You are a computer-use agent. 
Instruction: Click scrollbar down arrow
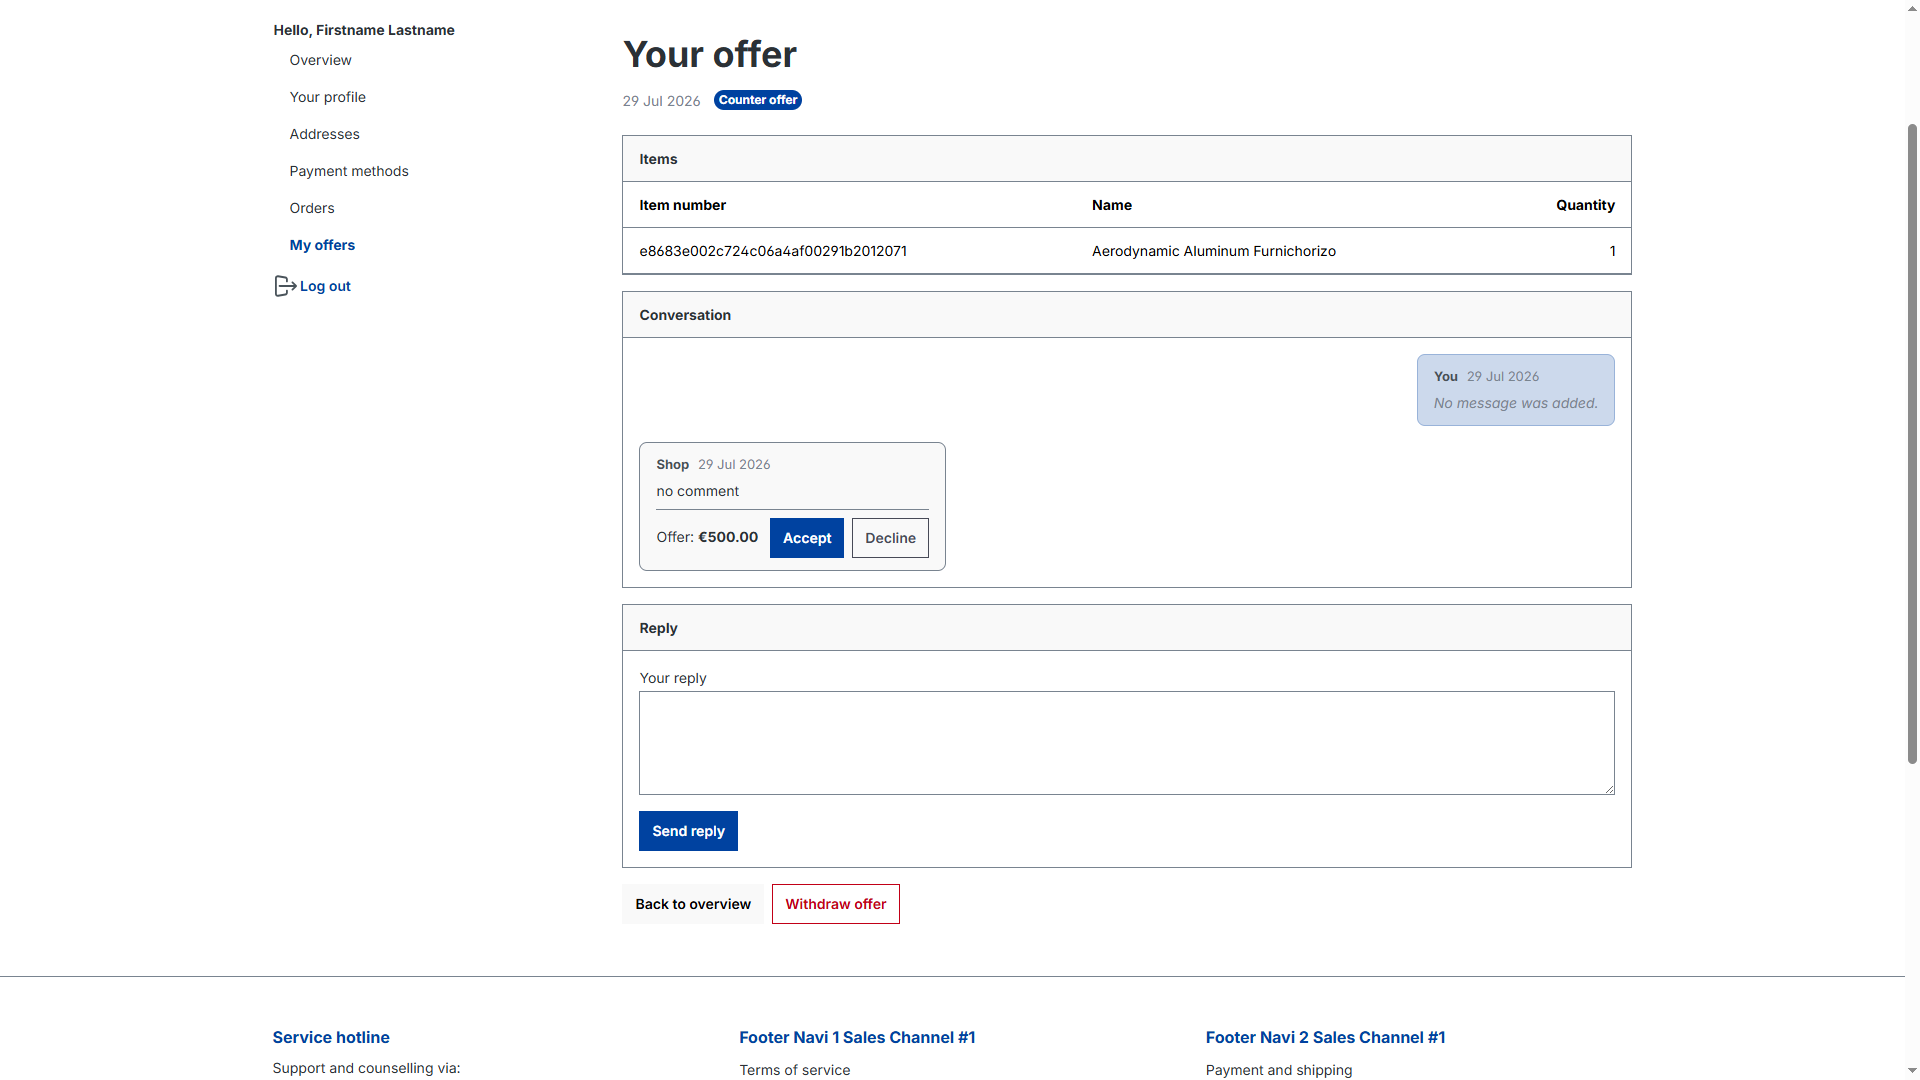tap(1912, 1071)
